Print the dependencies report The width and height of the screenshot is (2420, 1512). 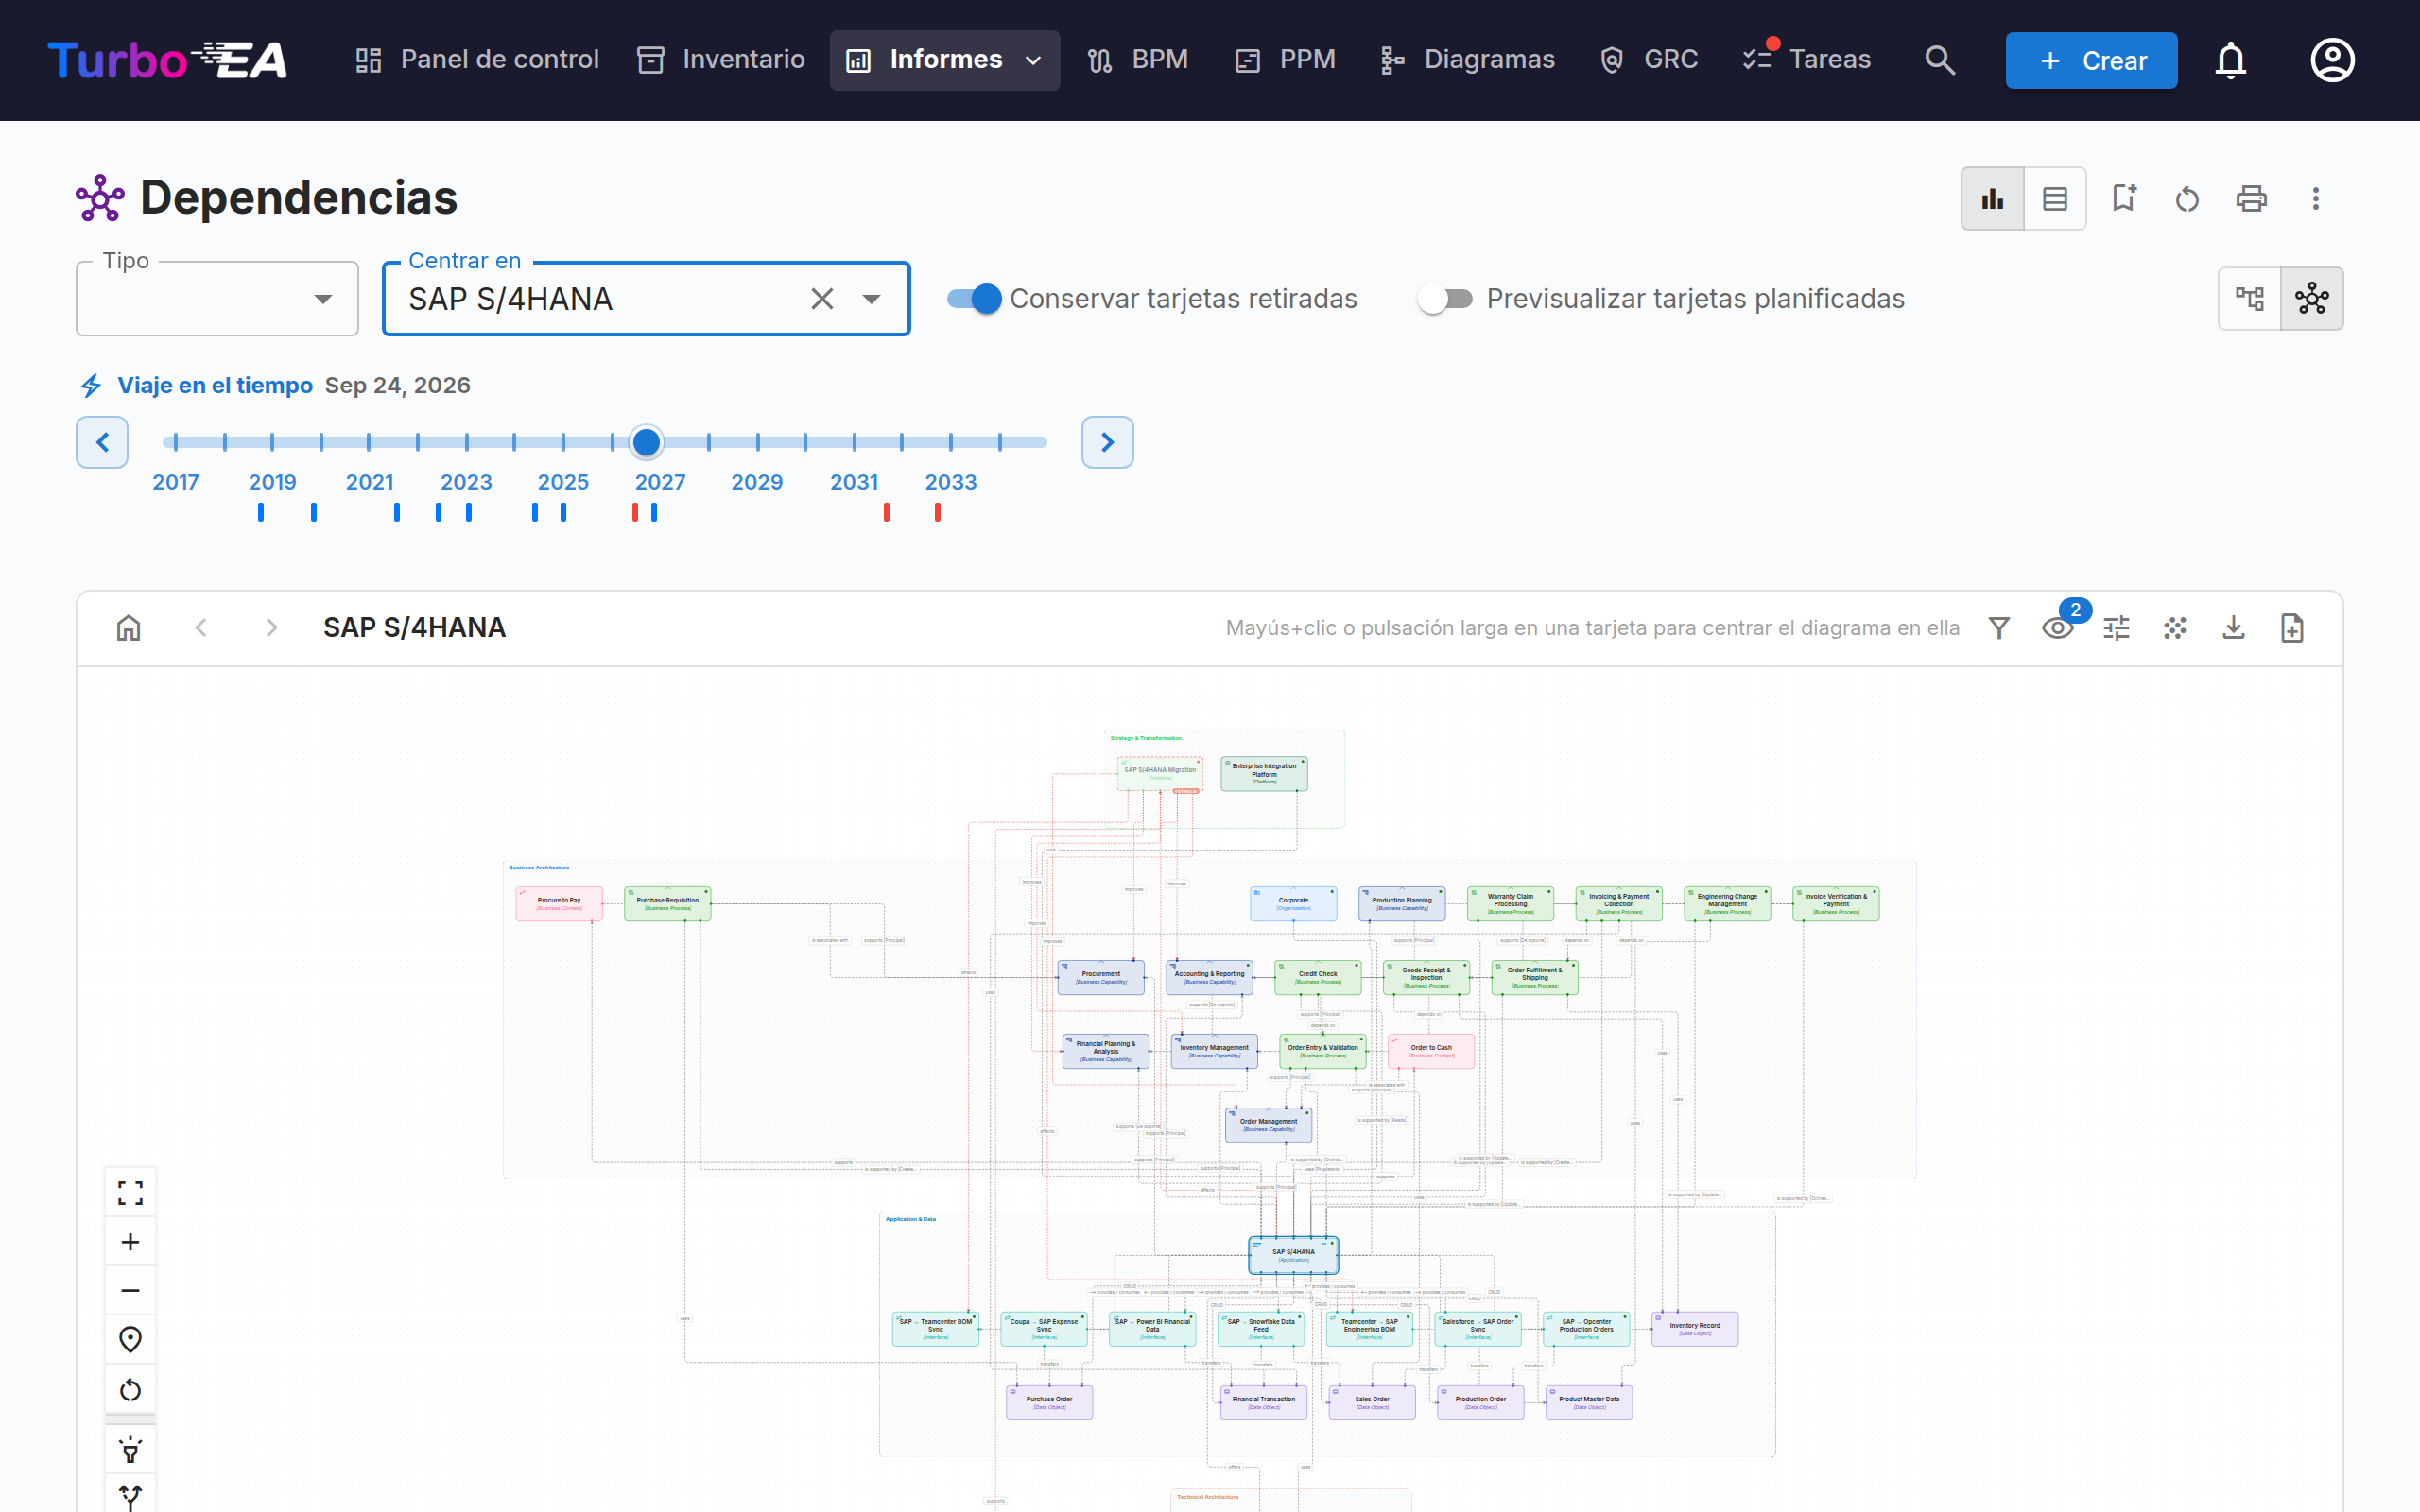tap(2251, 199)
